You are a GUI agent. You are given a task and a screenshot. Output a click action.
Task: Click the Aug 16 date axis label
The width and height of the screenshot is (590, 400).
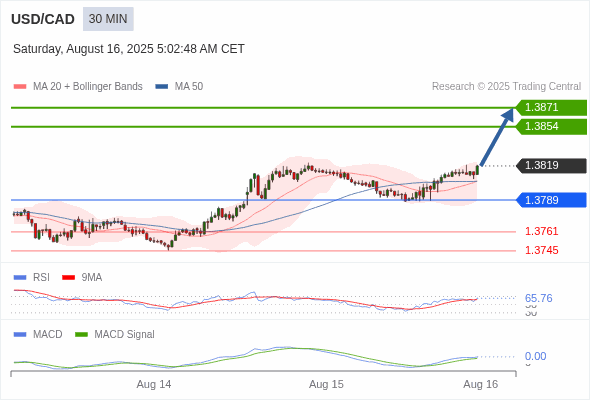[481, 384]
